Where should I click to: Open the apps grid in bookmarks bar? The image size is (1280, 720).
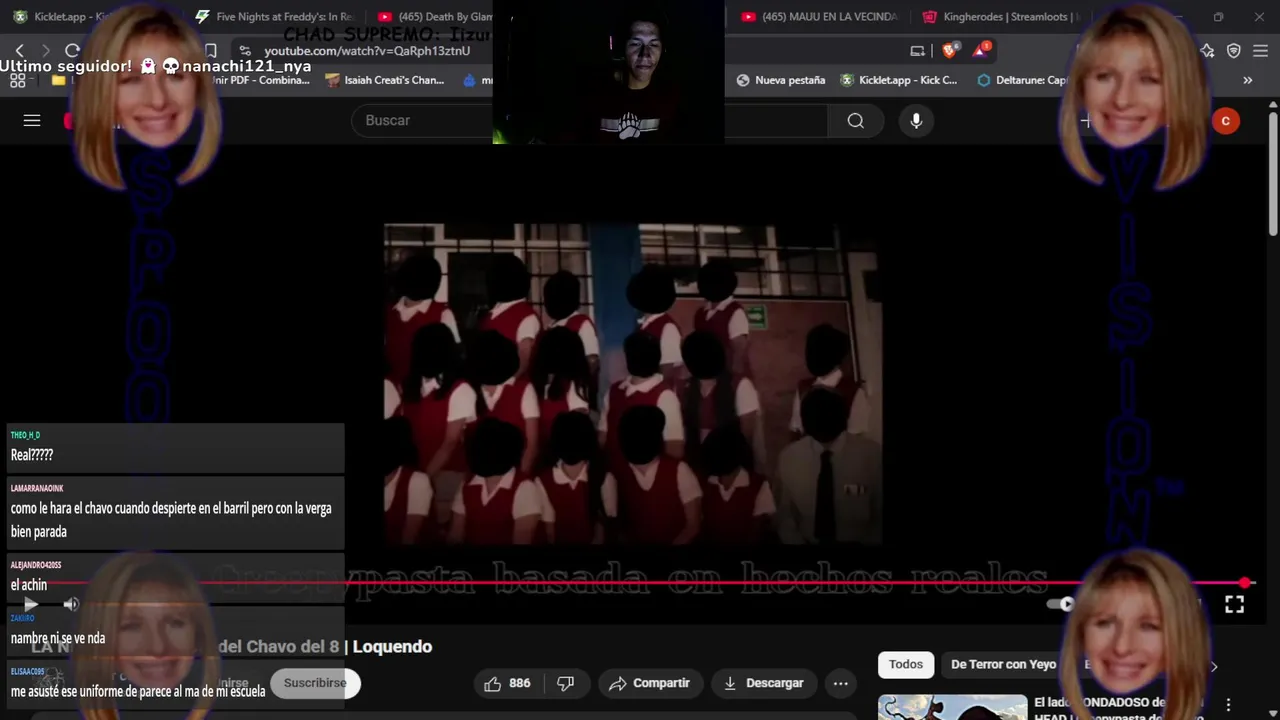17,80
